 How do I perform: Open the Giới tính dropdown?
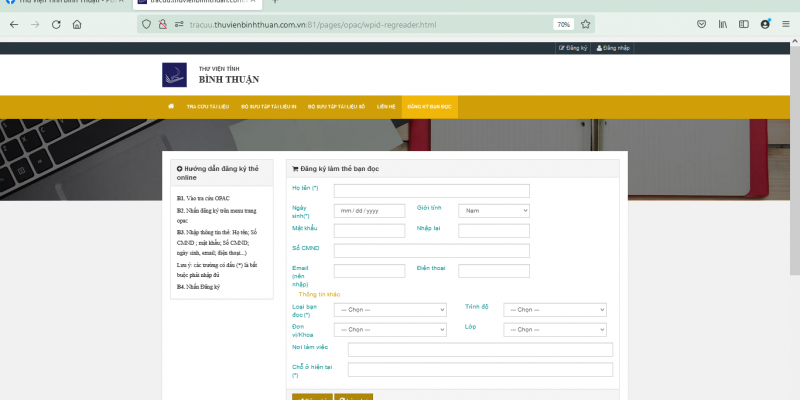[x=494, y=211]
